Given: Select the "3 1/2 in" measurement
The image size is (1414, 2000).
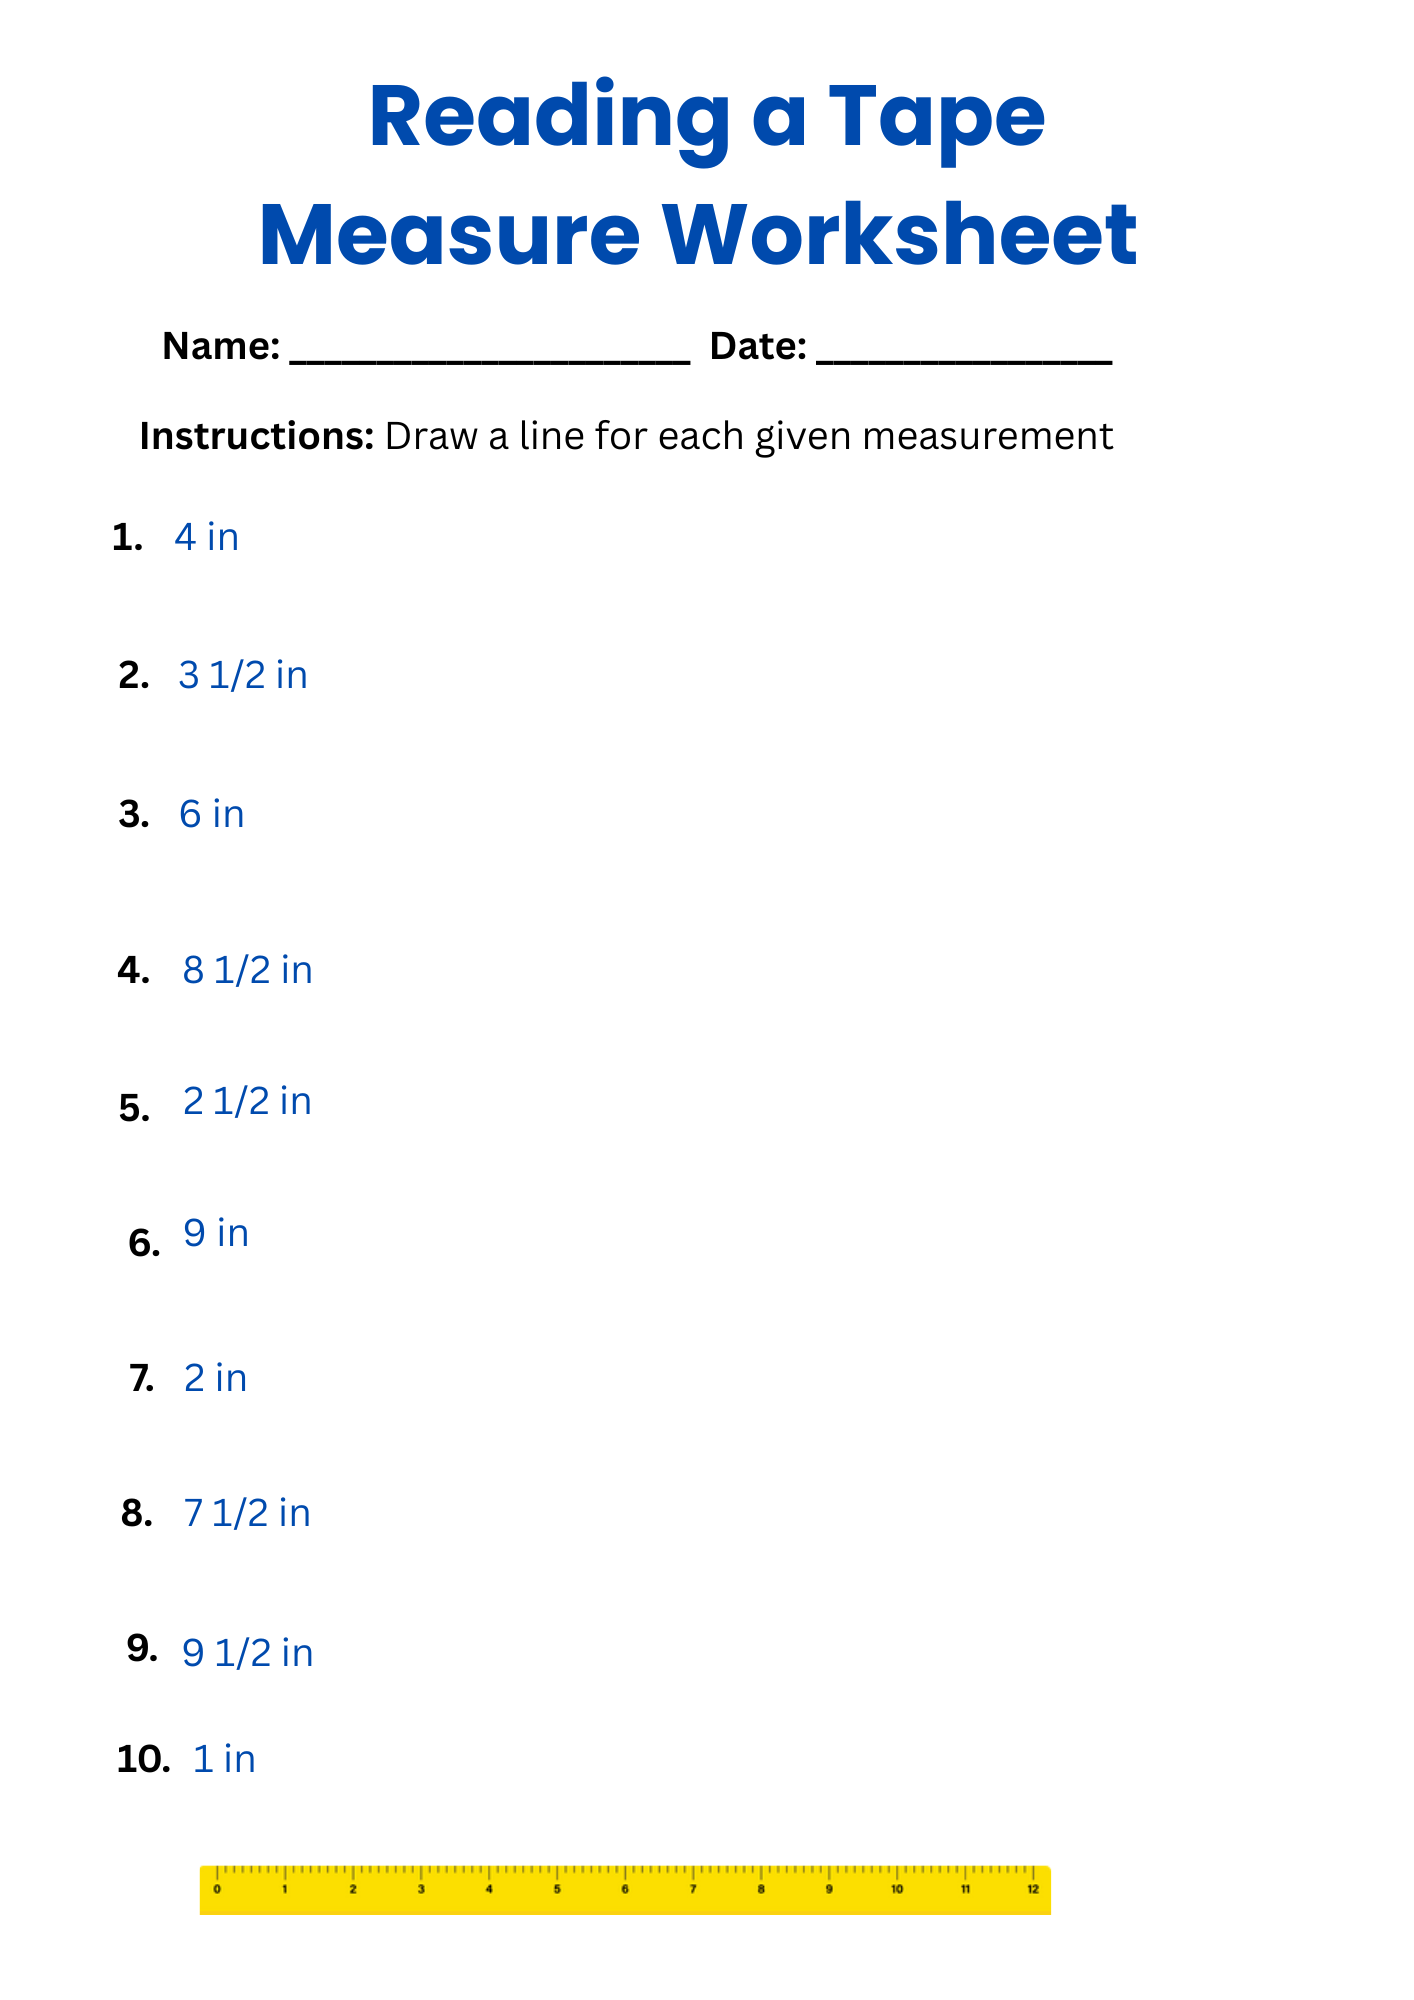Looking at the screenshot, I should (243, 676).
